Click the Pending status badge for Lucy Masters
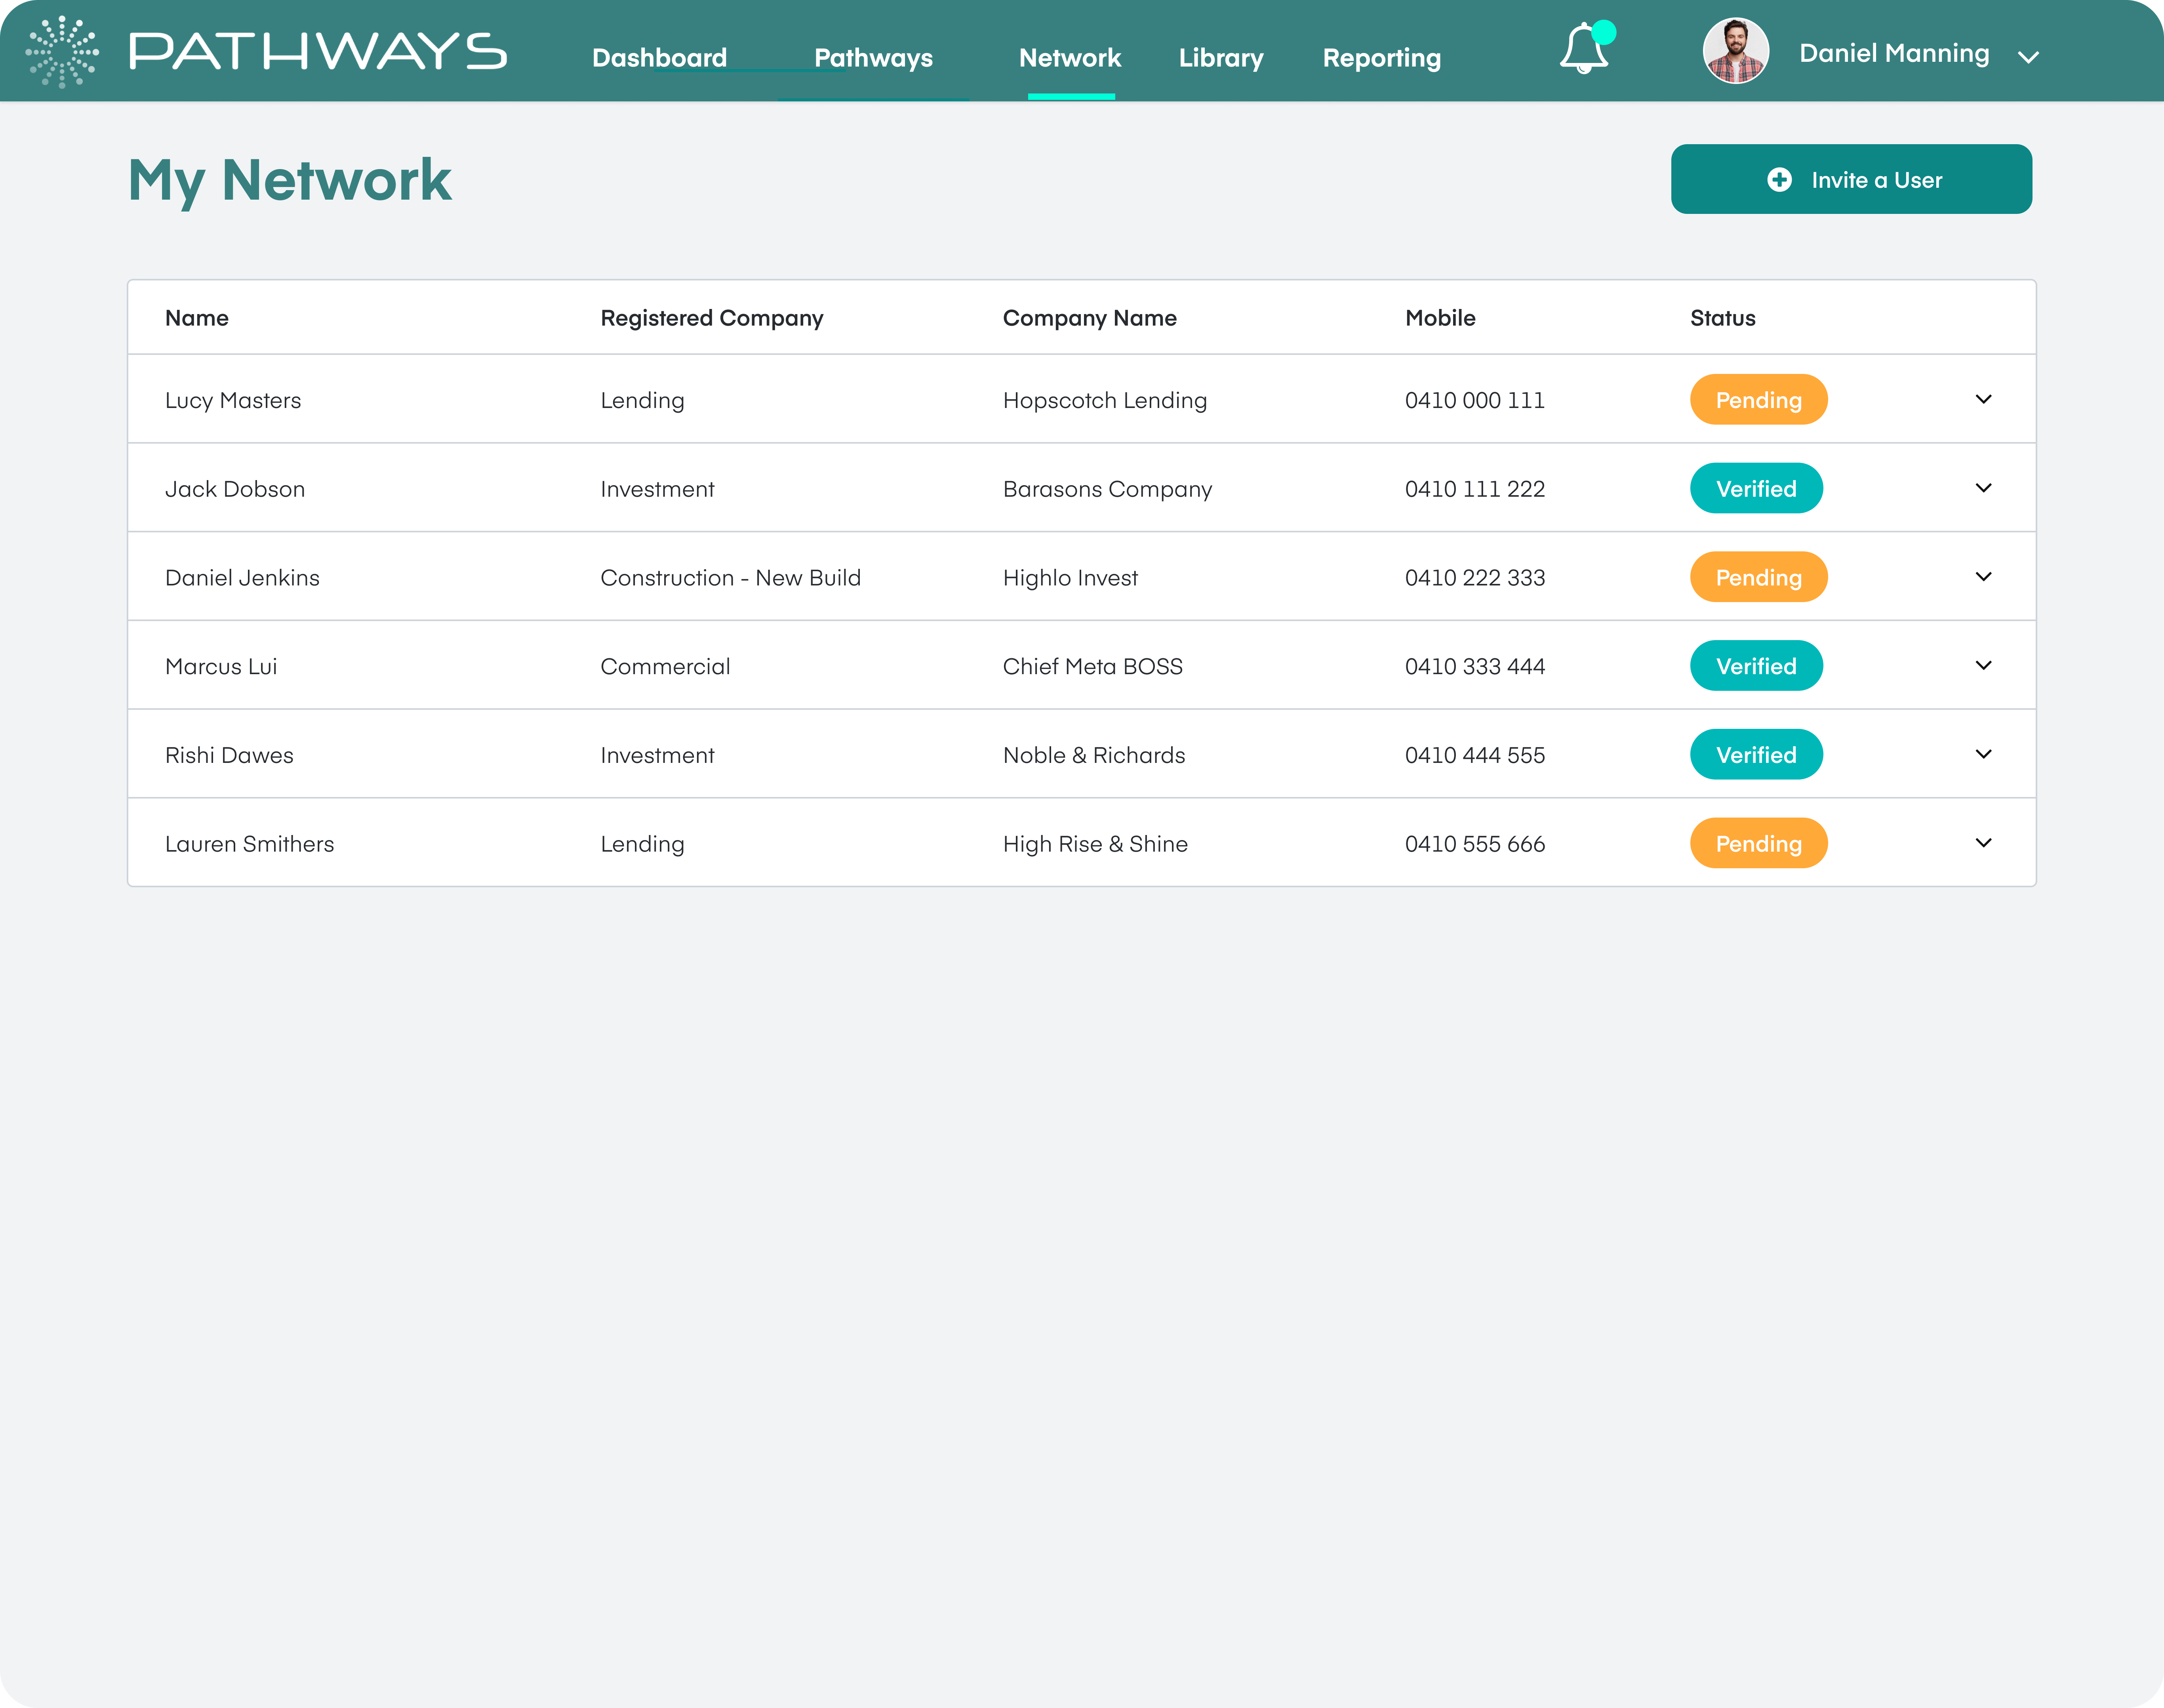2164x1708 pixels. coord(1758,399)
